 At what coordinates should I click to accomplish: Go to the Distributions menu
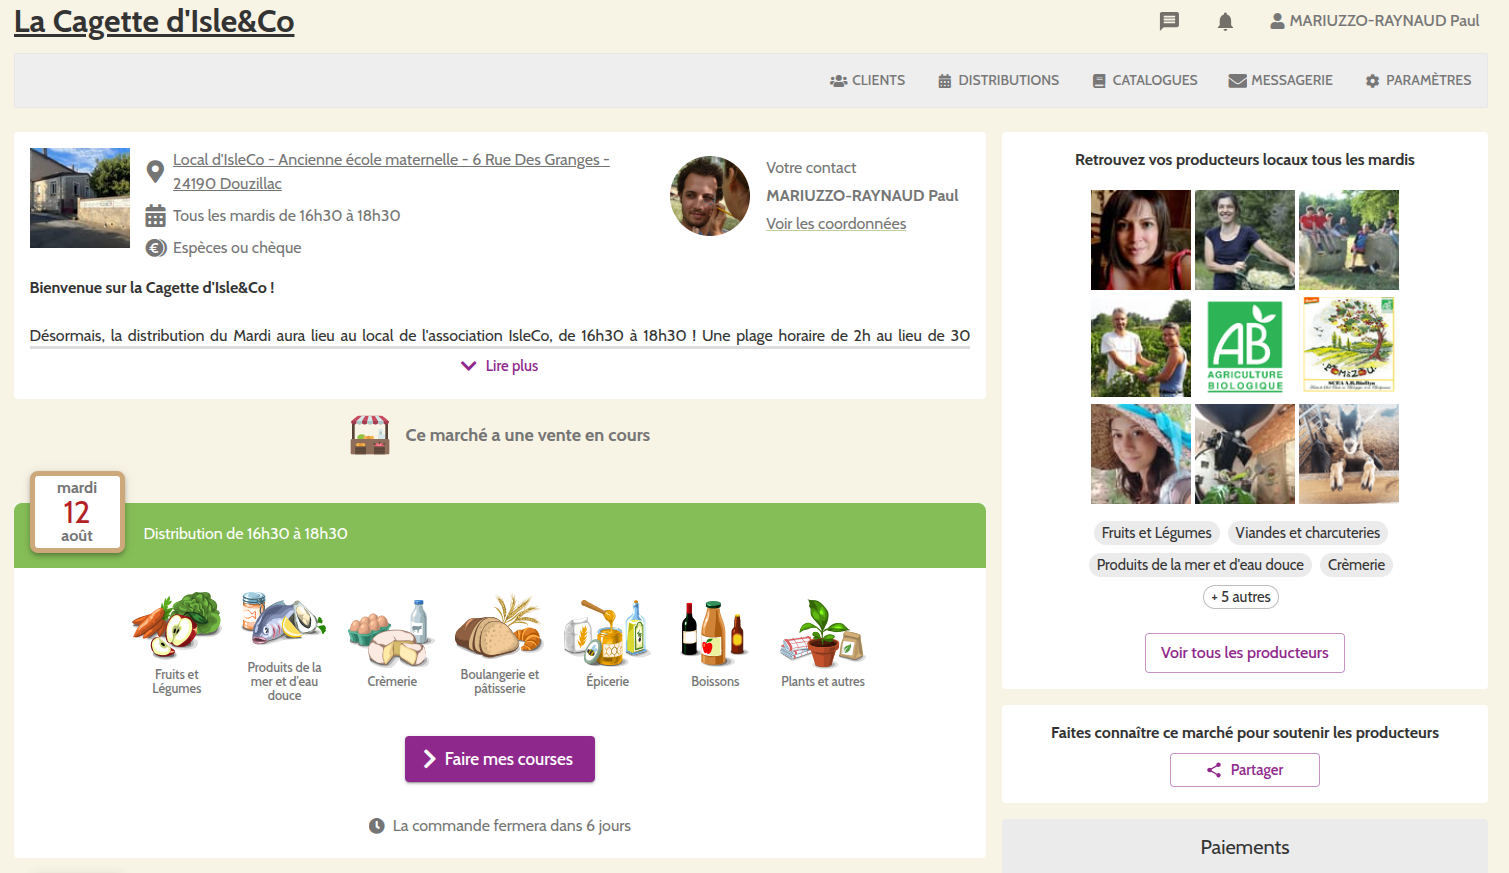[998, 80]
